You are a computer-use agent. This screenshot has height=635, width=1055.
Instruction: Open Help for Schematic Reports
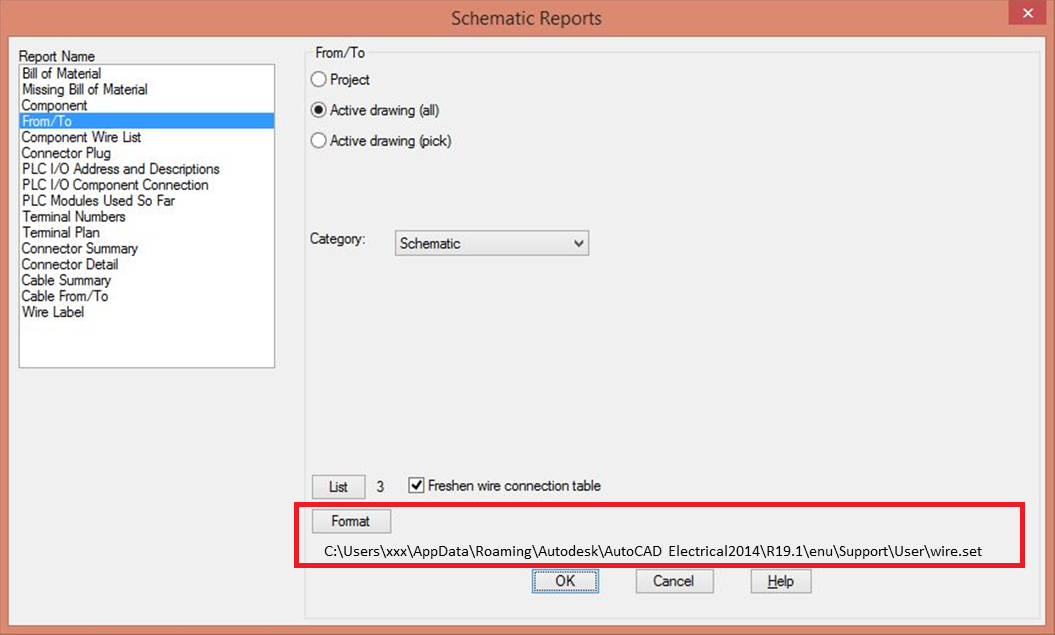[x=780, y=581]
